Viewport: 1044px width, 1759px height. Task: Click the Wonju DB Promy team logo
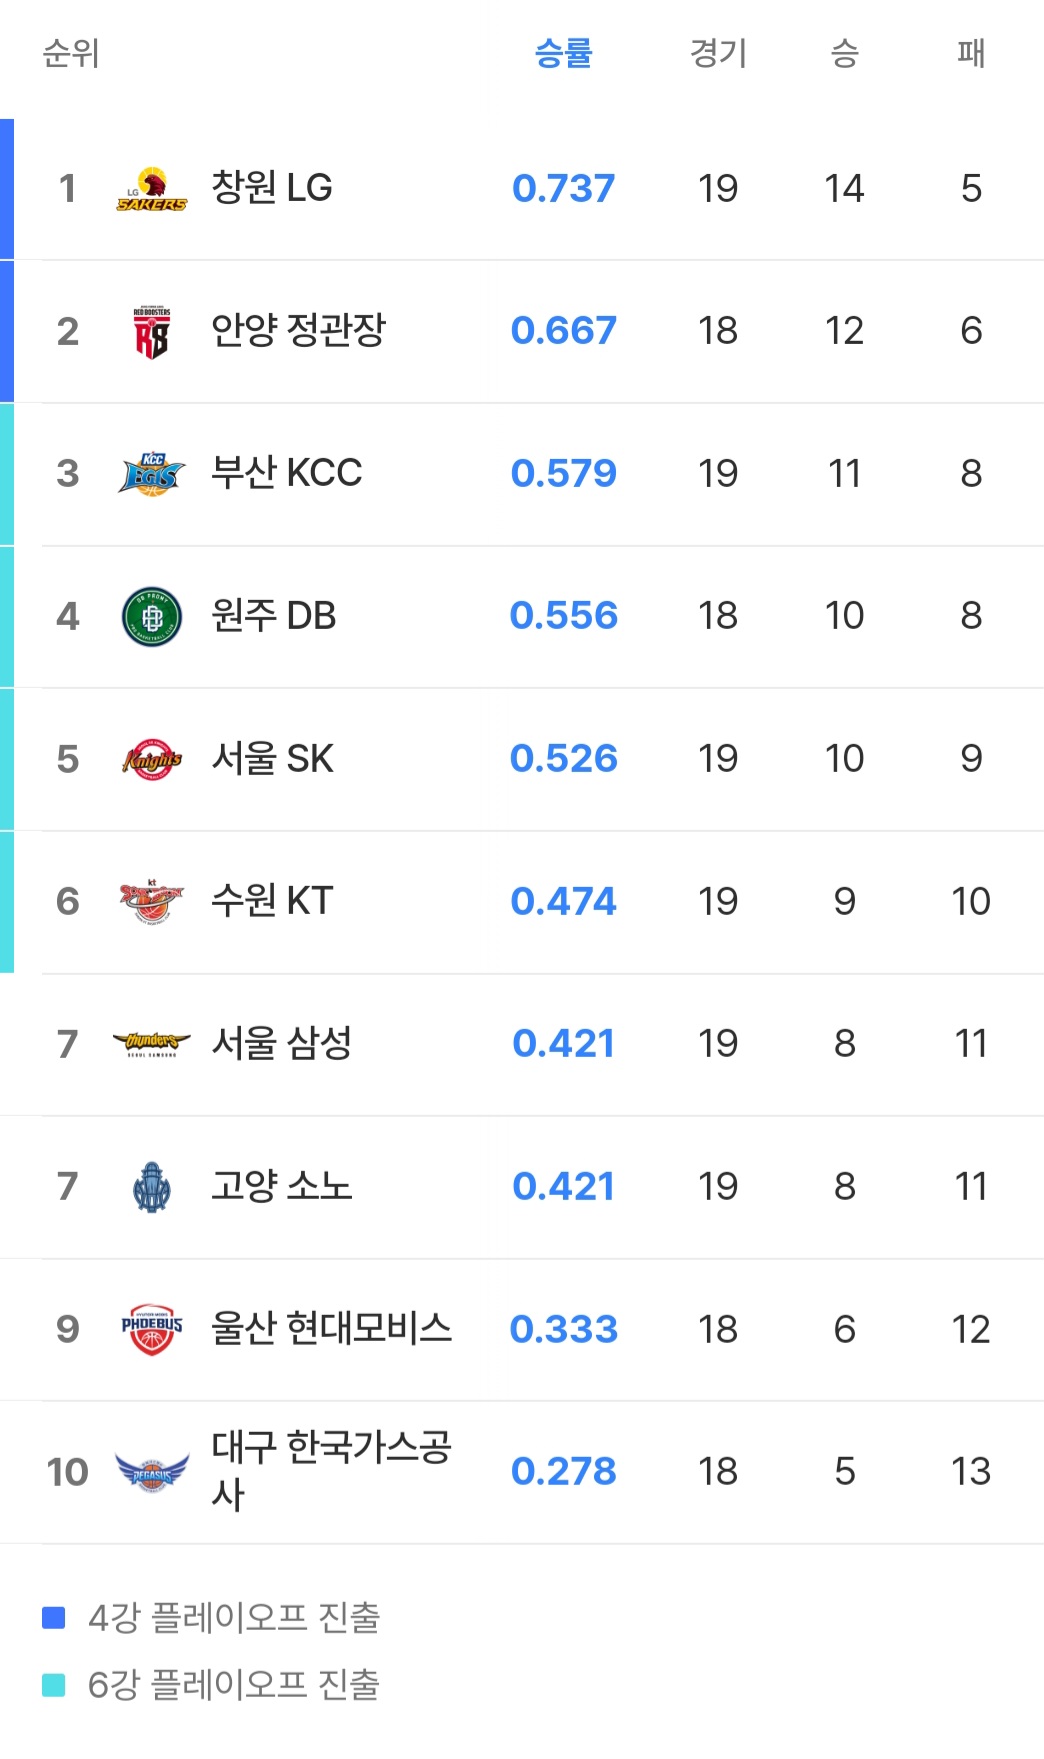pos(152,617)
